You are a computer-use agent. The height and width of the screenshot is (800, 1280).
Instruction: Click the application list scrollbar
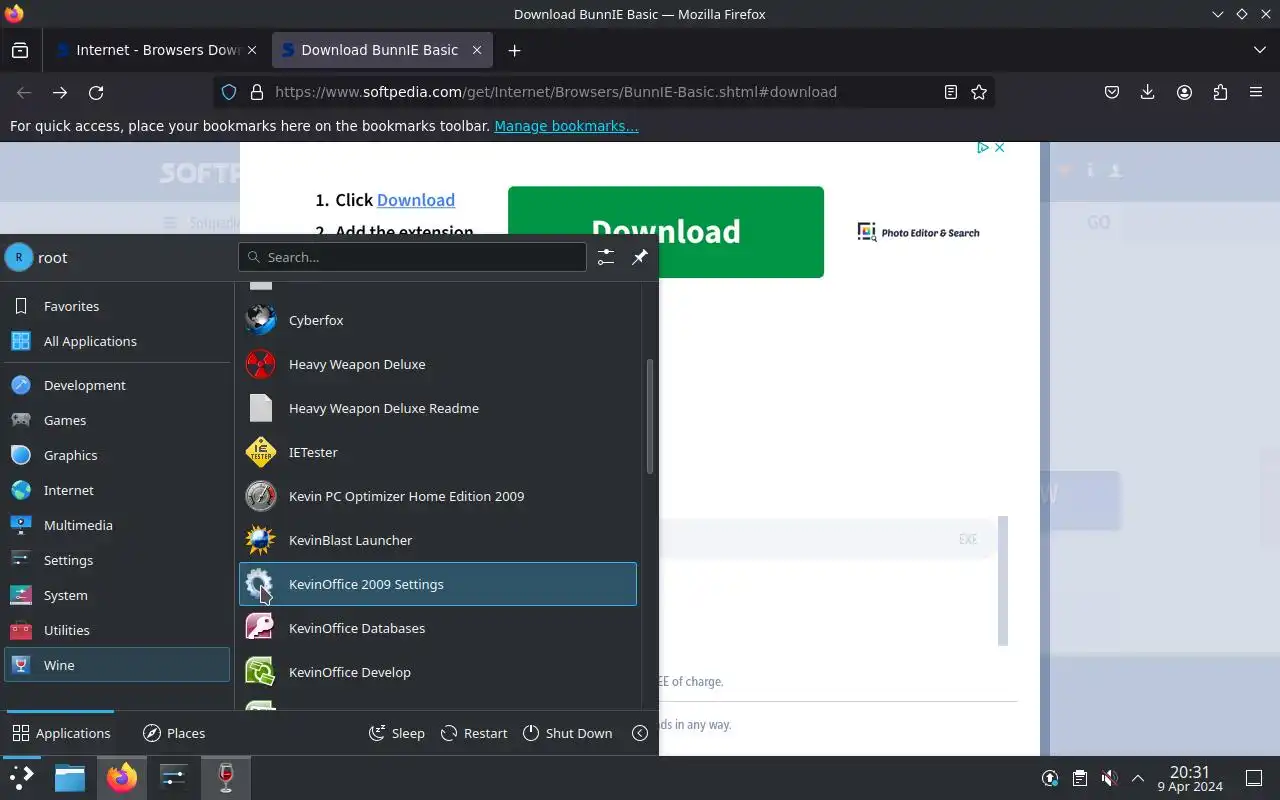[x=651, y=416]
